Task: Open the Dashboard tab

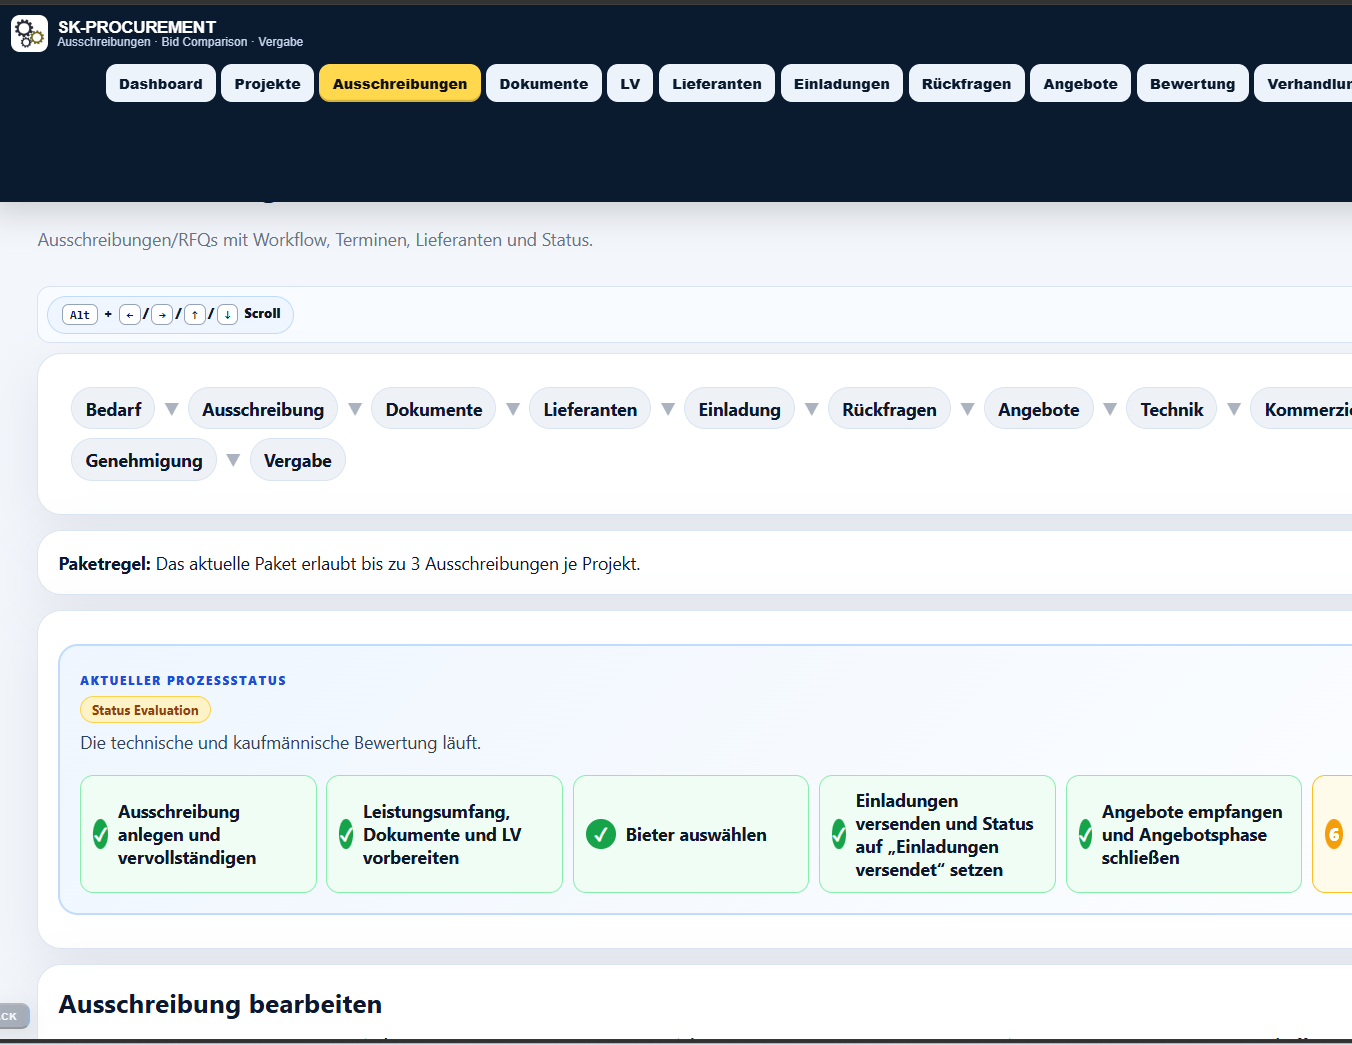Action: tap(161, 84)
